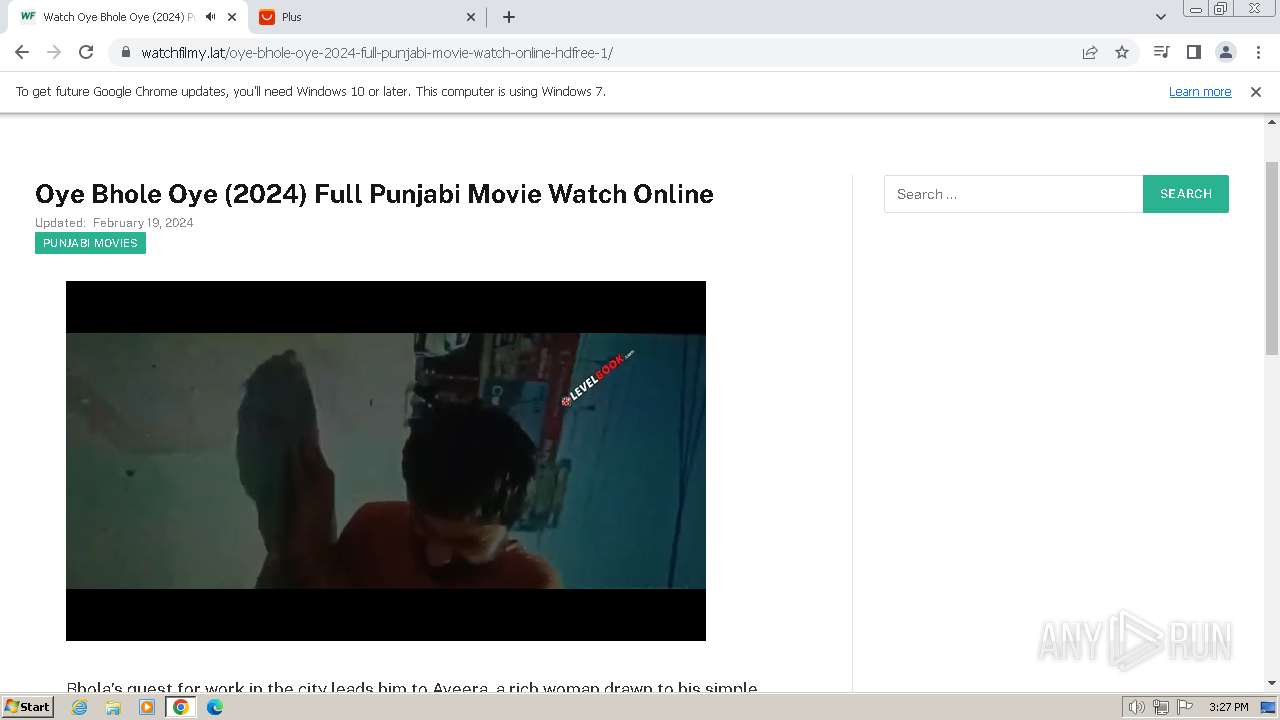The image size is (1280, 720).
Task: Click the vertical page scrollbar thumb
Action: [x=1272, y=258]
